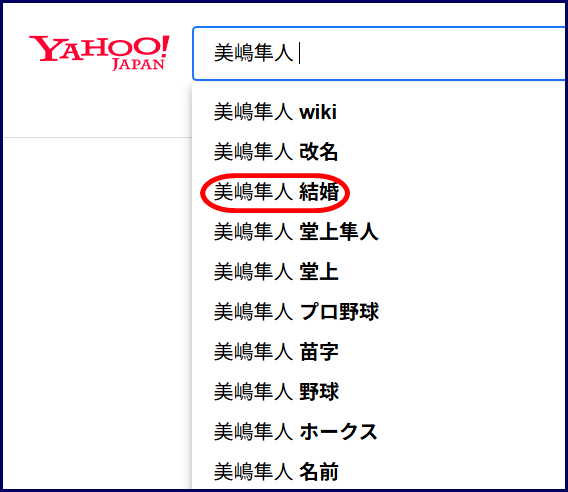Viewport: 568px width, 492px height.
Task: Select the 美嶋隼人 ホークス suggestion
Action: 379,432
